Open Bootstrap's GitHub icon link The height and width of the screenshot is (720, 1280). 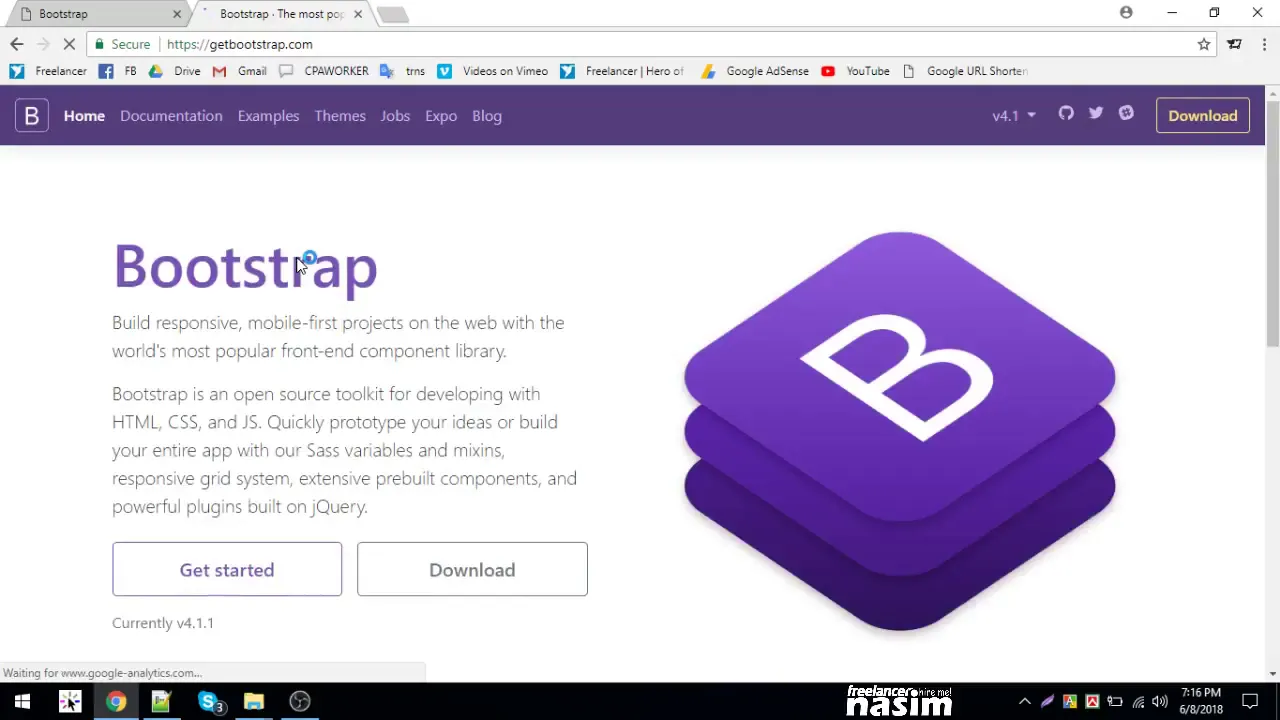coord(1066,114)
